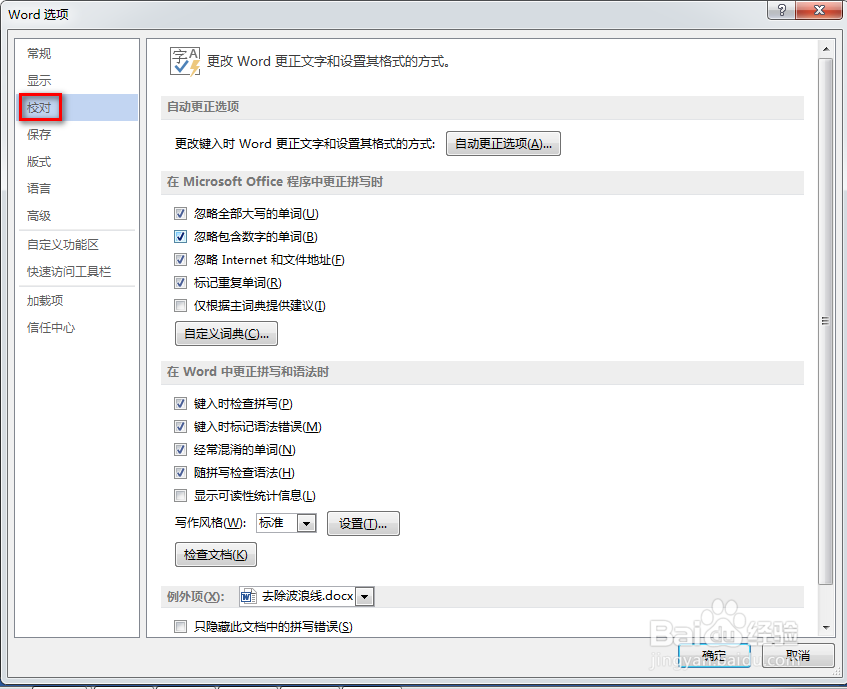Toggle 忽略包含数字的单词 checkbox

click(180, 237)
